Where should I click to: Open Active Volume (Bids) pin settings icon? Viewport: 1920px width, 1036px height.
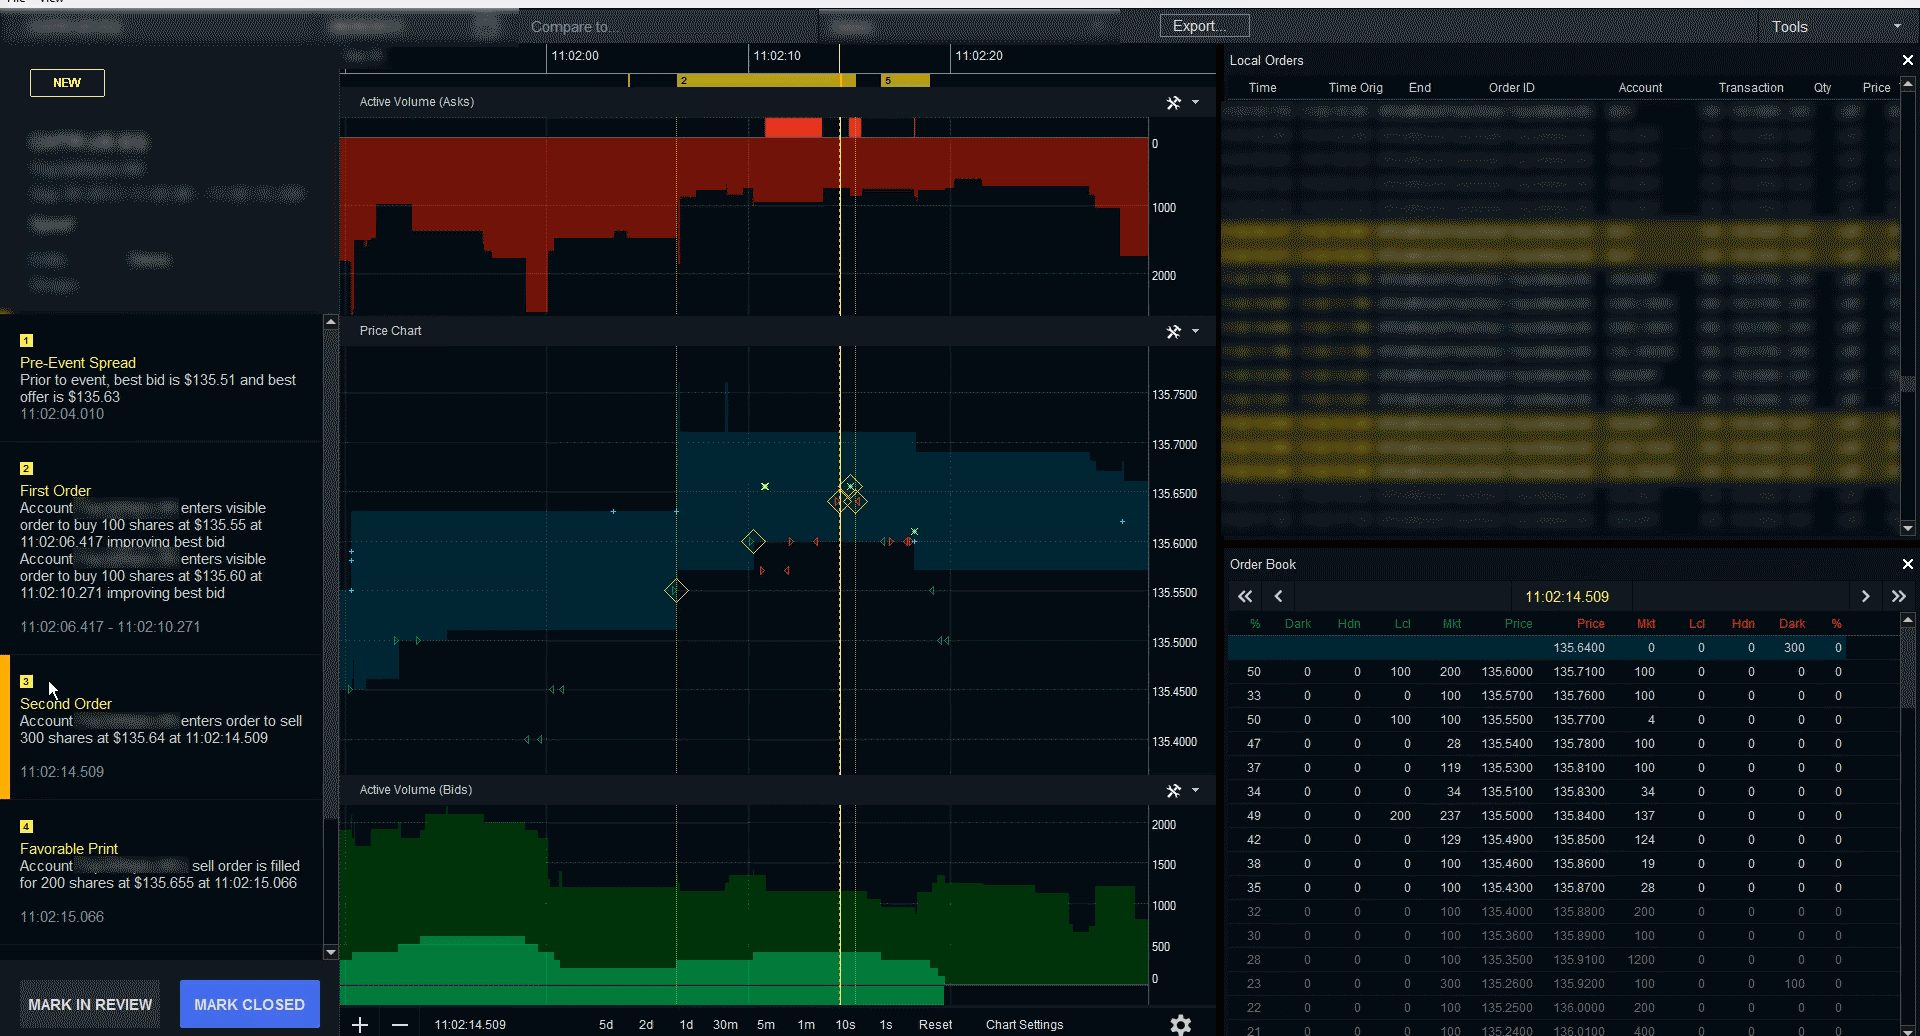pyautogui.click(x=1174, y=790)
